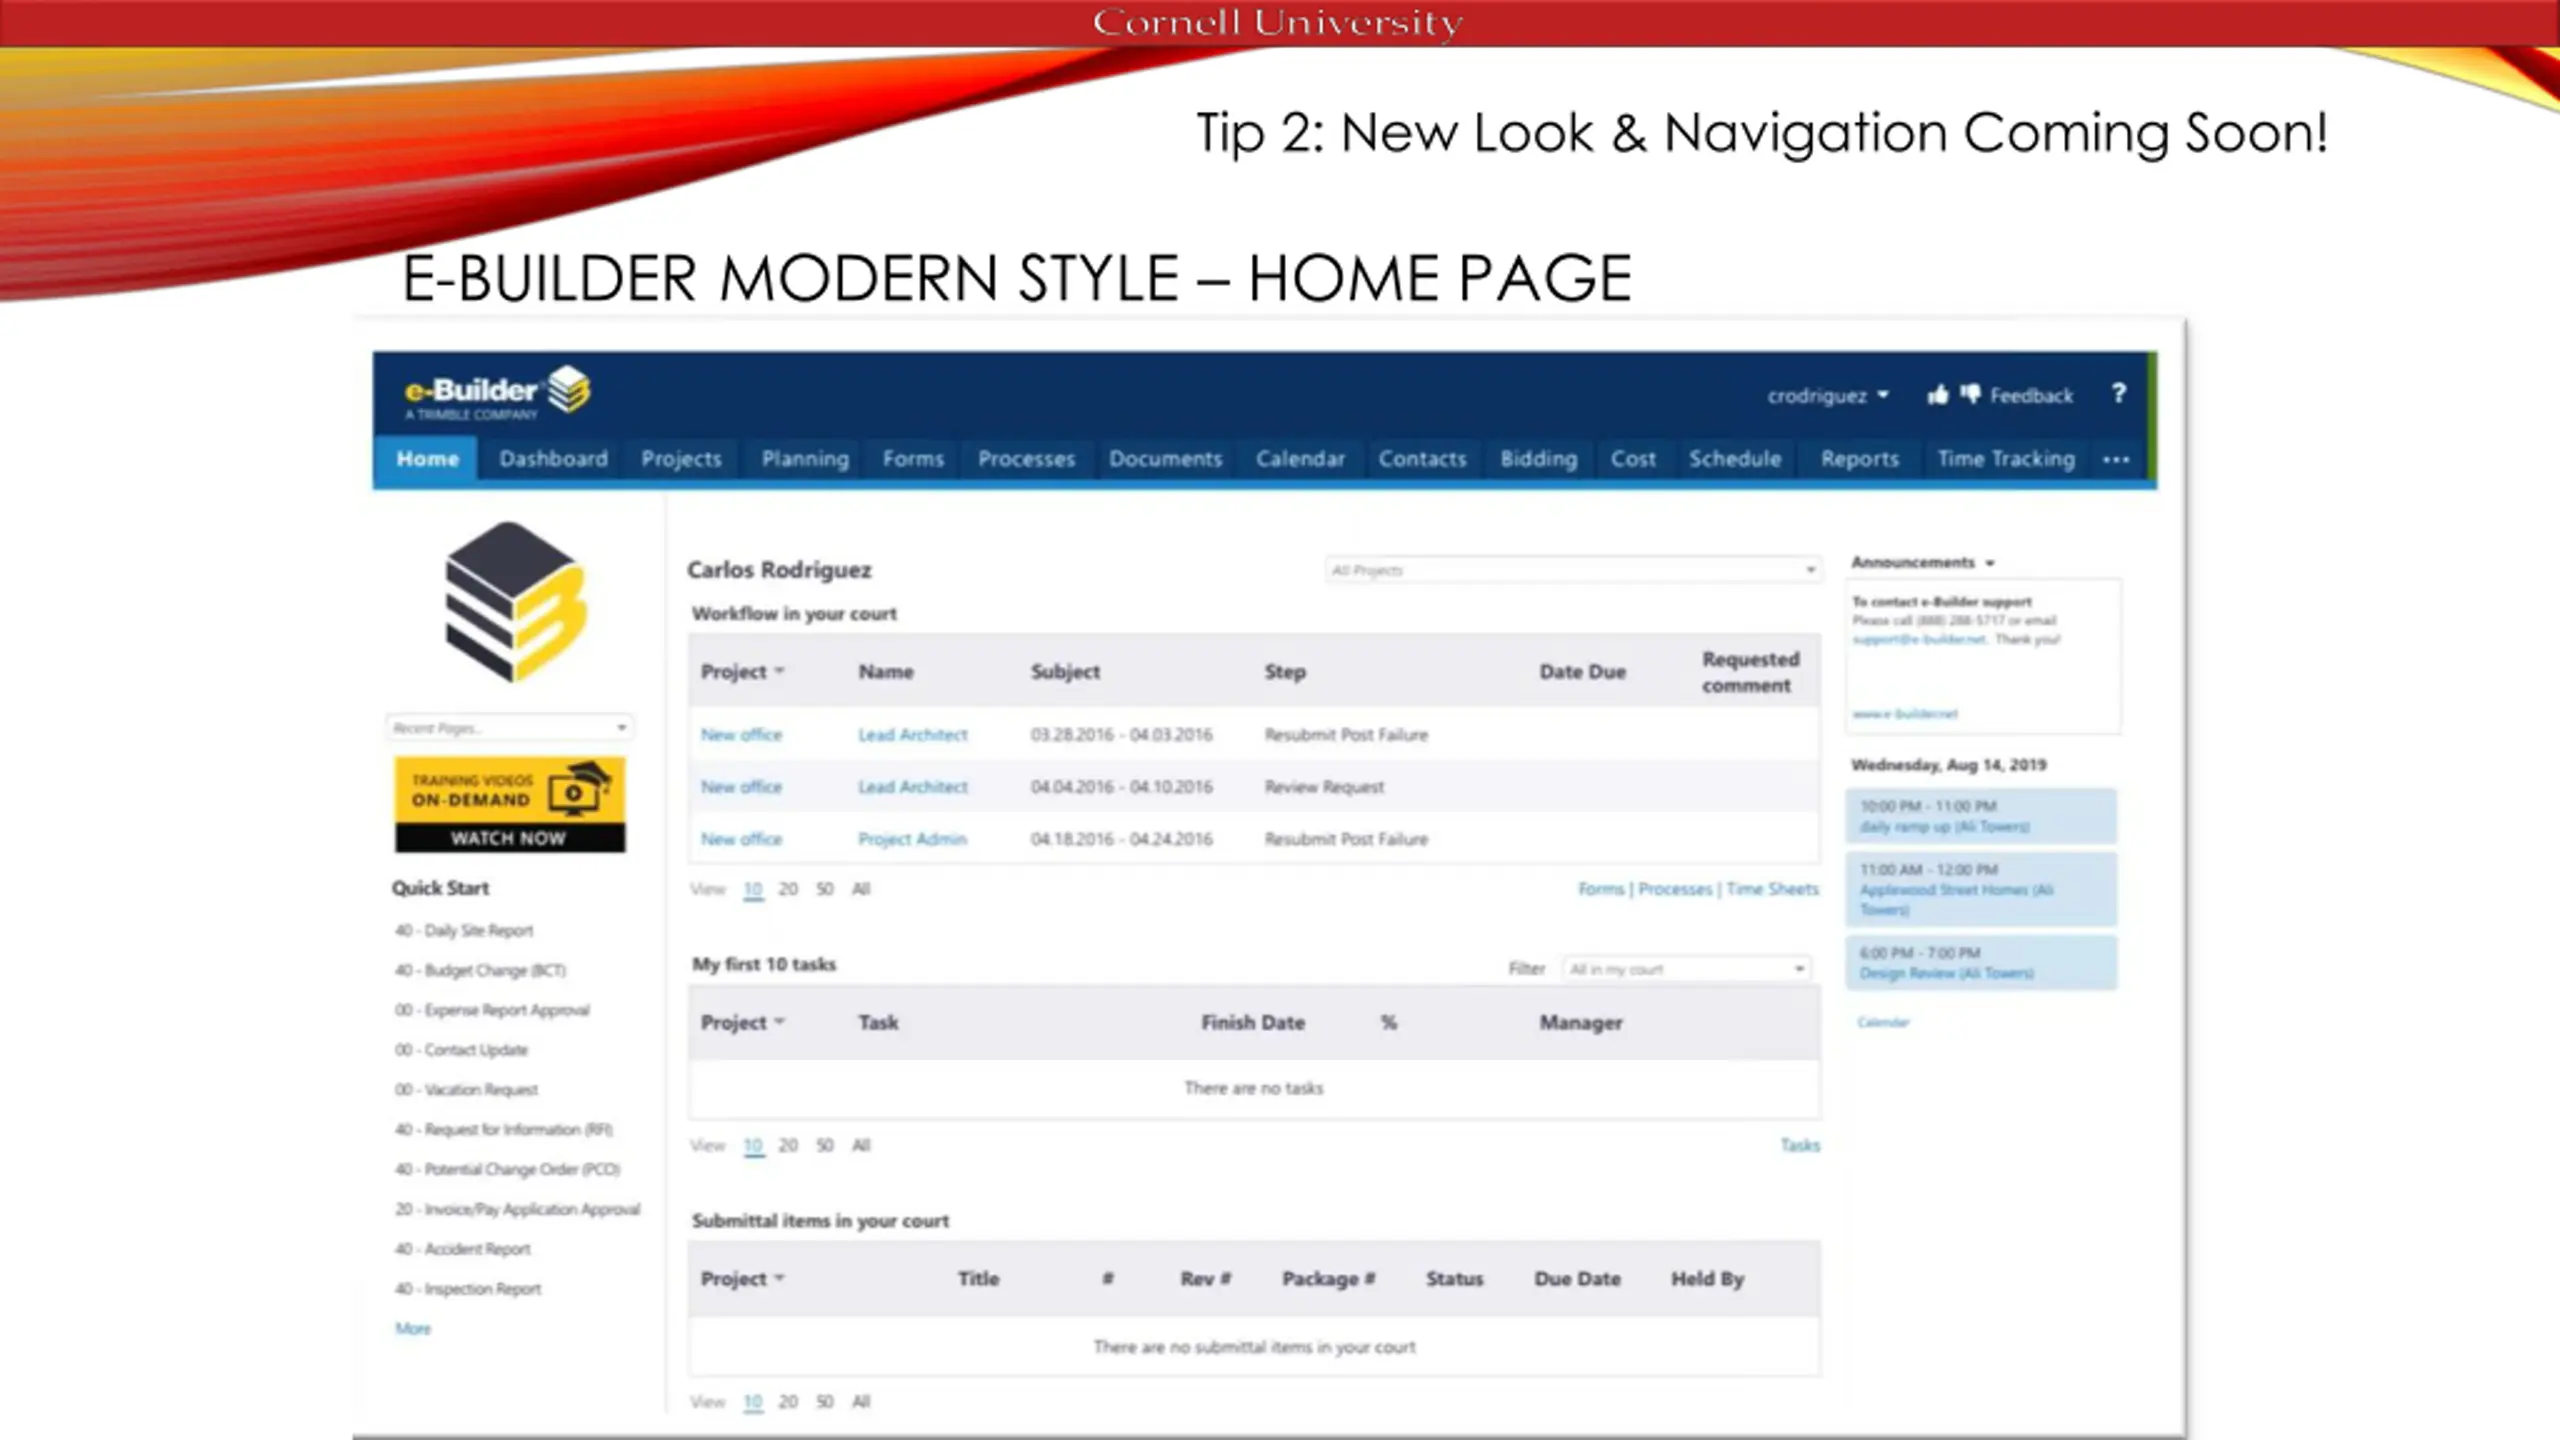
Task: Sort submittal table by Project column
Action: click(x=742, y=1279)
